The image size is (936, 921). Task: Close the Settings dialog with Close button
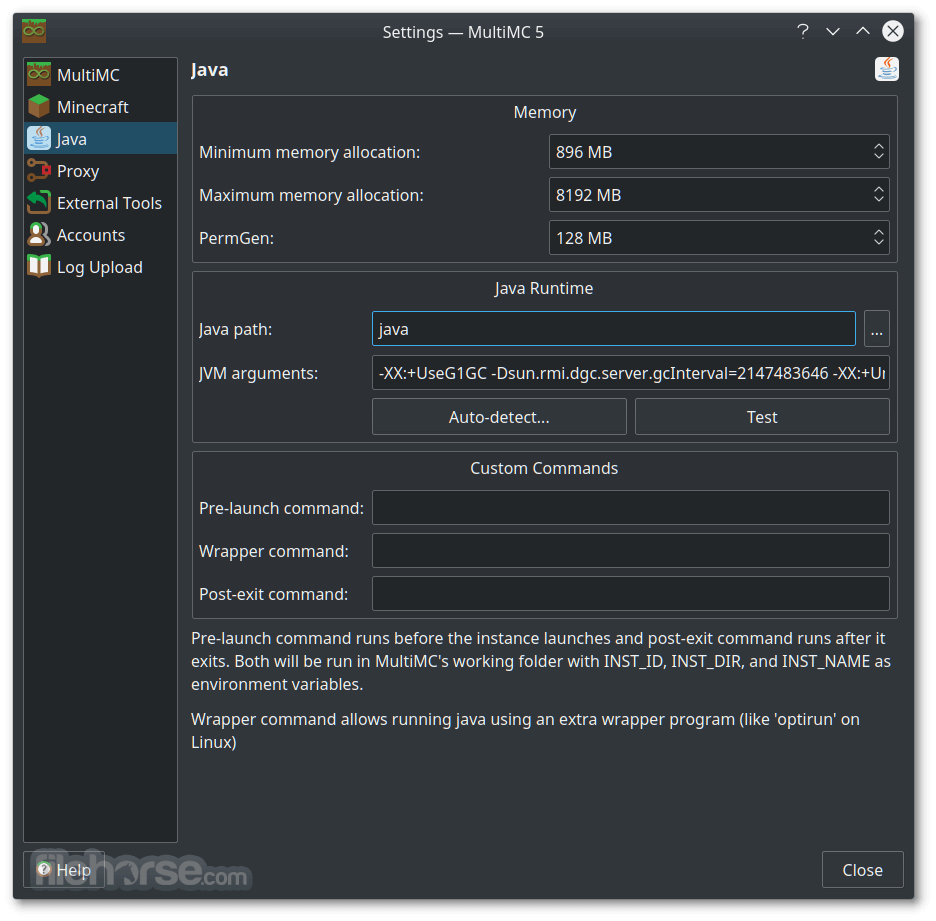point(863,870)
